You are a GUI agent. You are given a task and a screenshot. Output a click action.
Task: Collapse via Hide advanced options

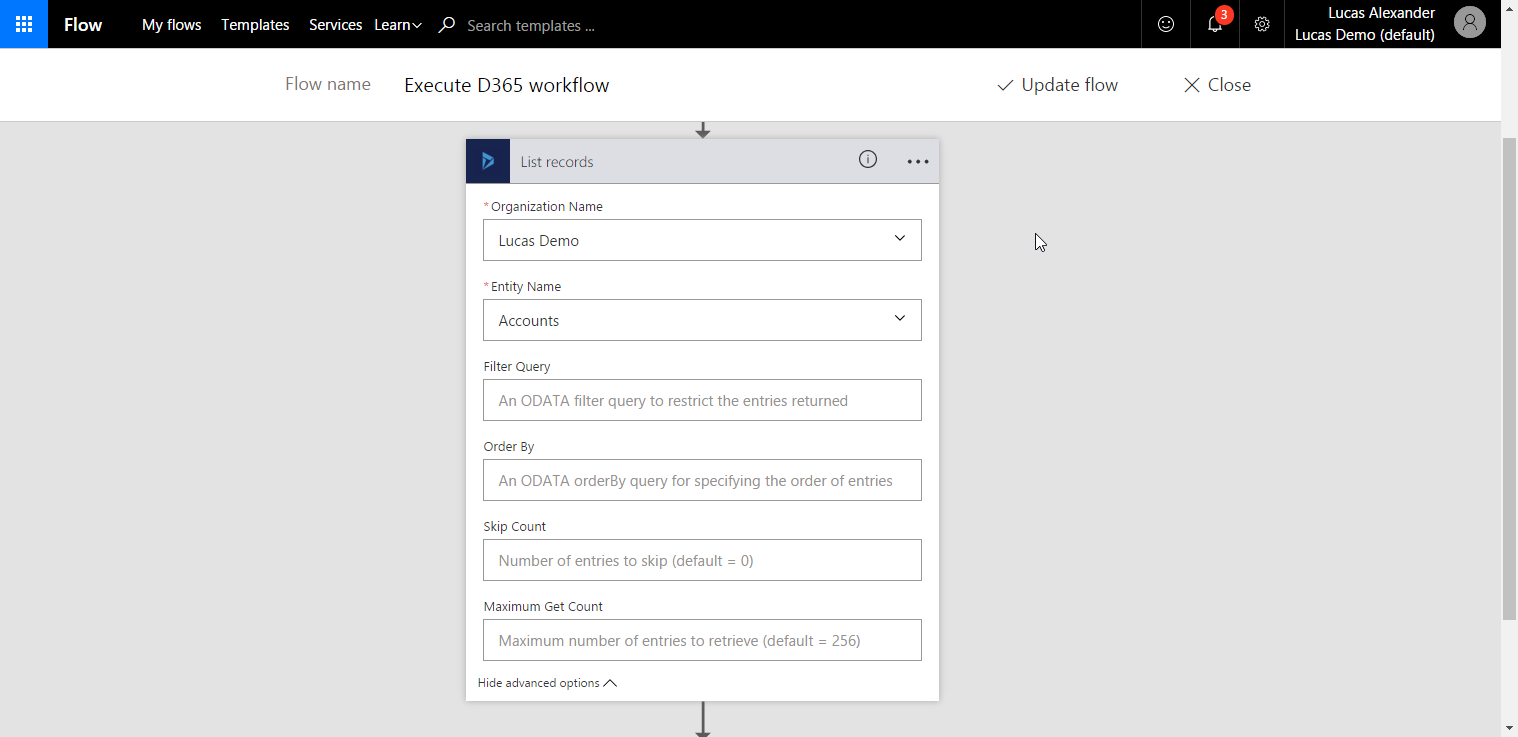(547, 683)
